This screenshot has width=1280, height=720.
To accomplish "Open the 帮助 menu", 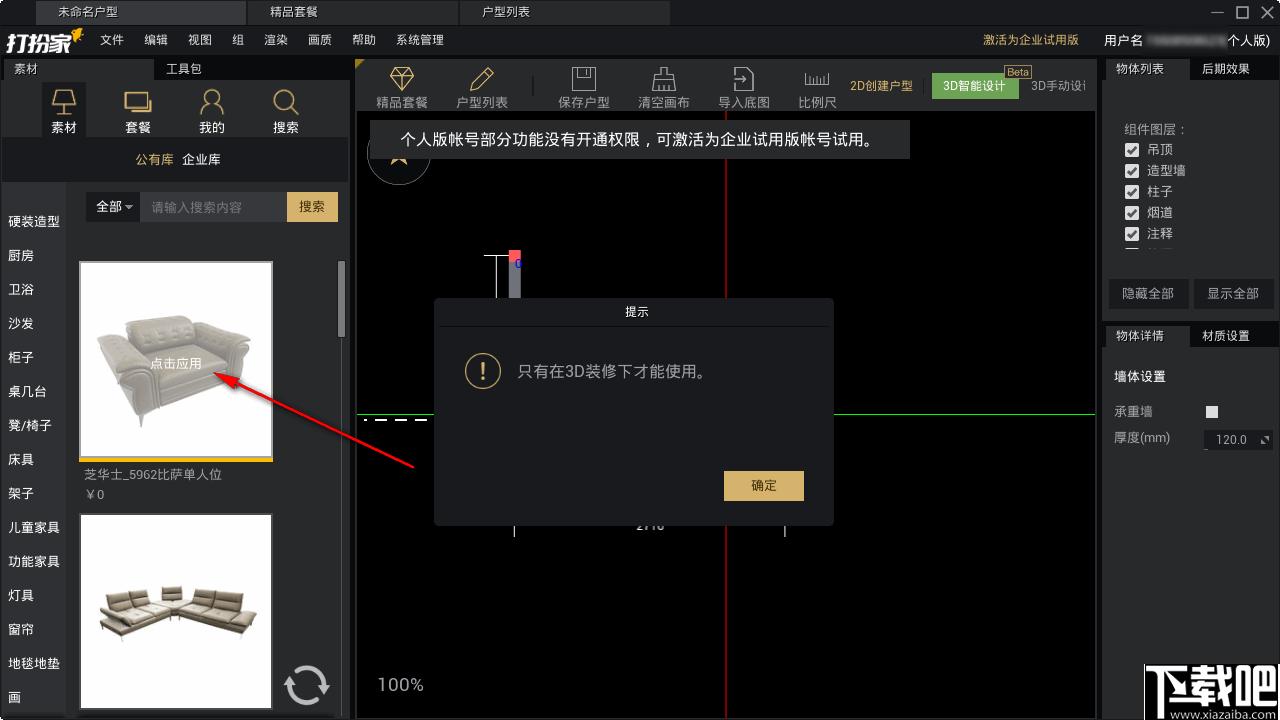I will tap(364, 40).
